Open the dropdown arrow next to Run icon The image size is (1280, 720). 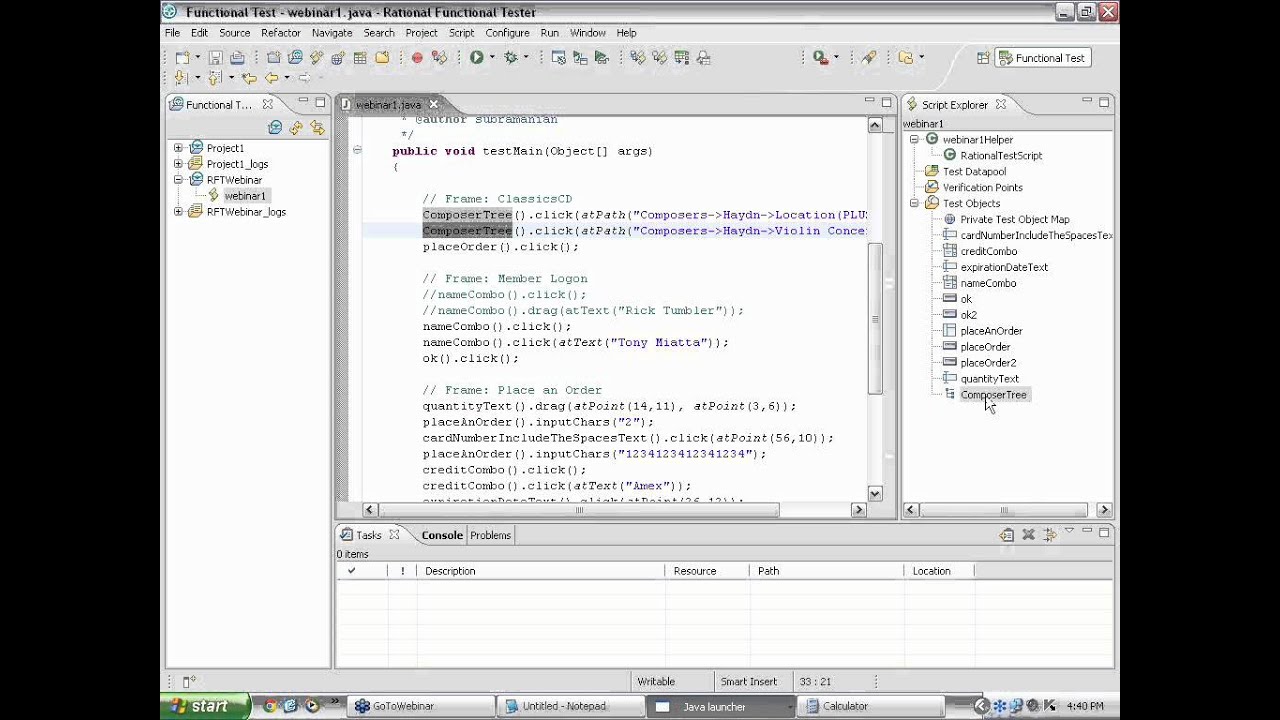(491, 58)
